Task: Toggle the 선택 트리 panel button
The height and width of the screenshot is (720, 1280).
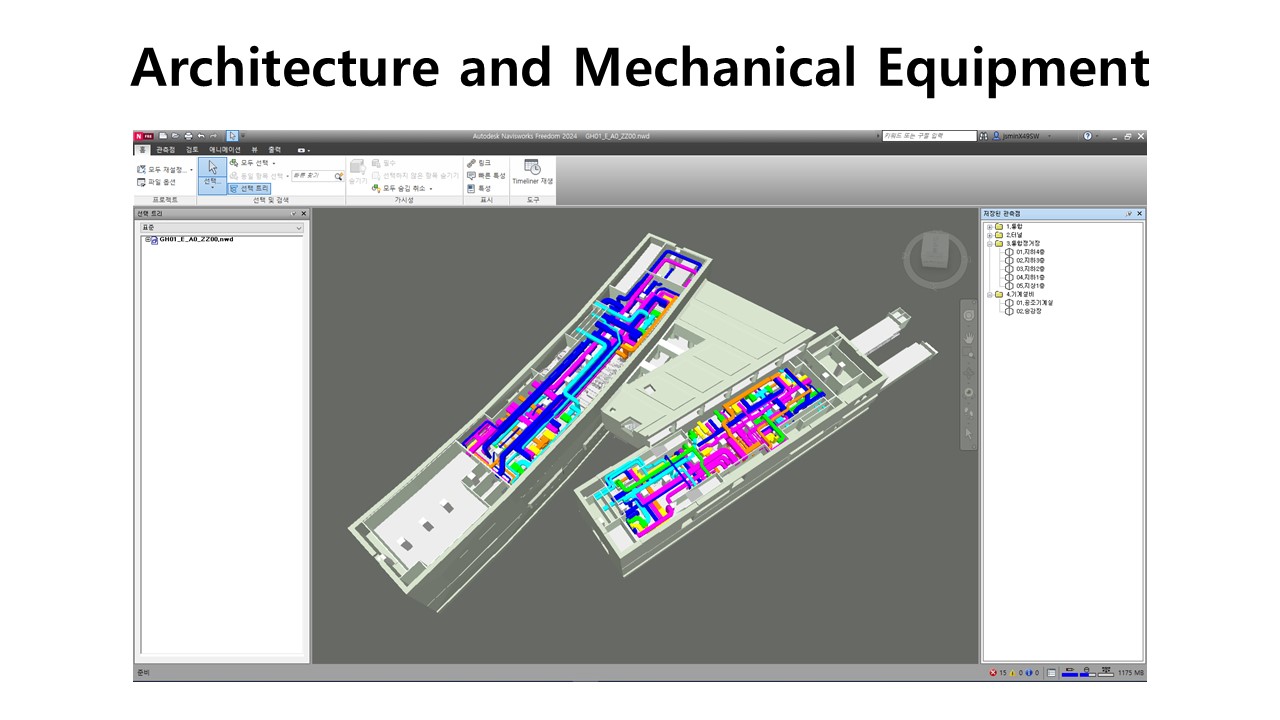Action: point(249,188)
